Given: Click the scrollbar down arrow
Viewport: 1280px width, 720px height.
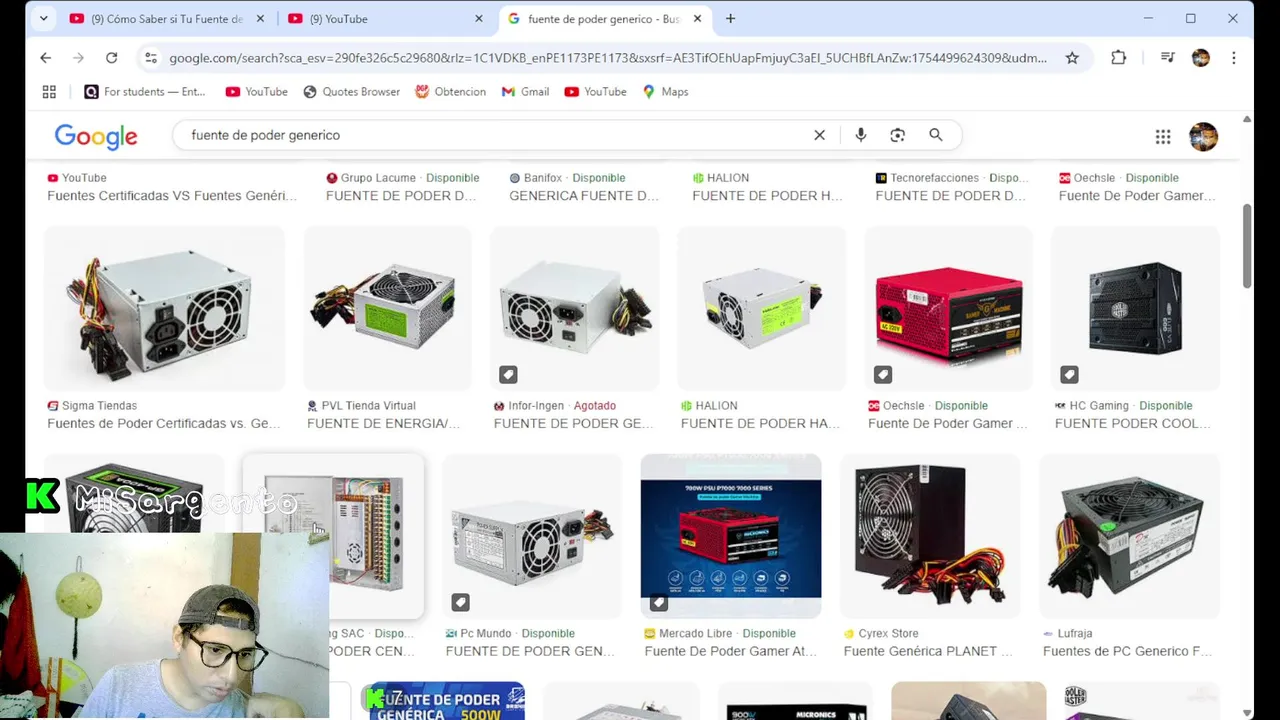Looking at the screenshot, I should tap(1246, 712).
